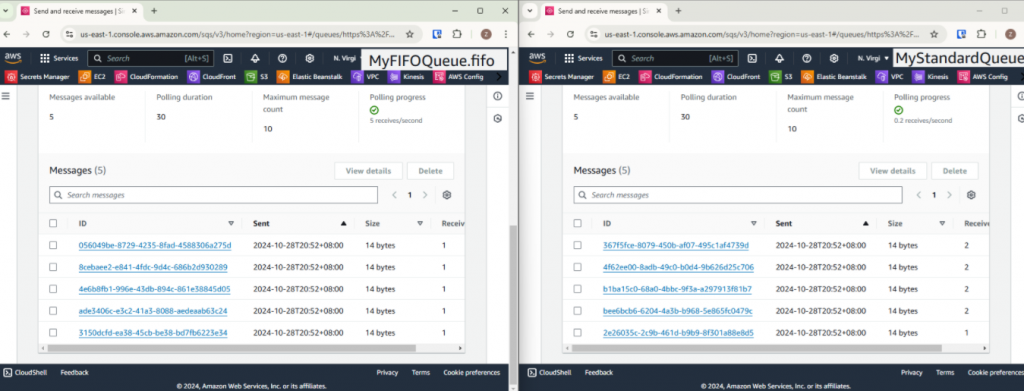Focus AWS search box in left window
Viewport: 1024px width, 391px height.
(150, 58)
